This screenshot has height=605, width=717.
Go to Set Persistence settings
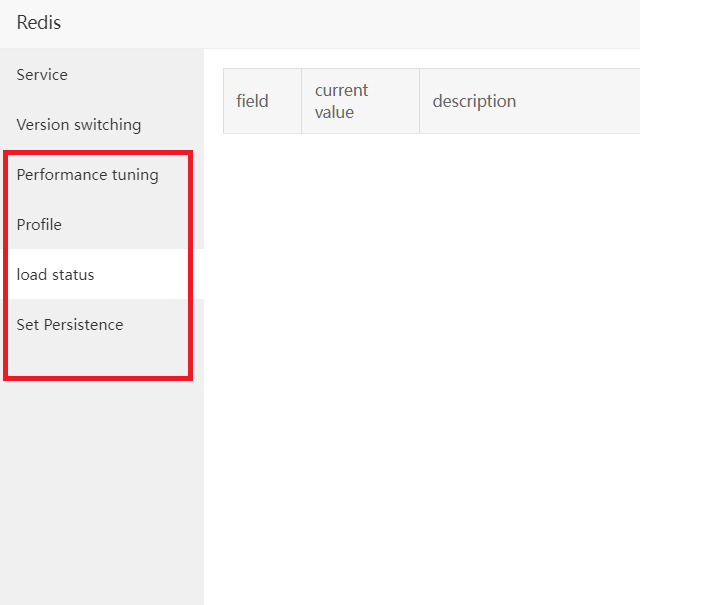click(x=70, y=325)
